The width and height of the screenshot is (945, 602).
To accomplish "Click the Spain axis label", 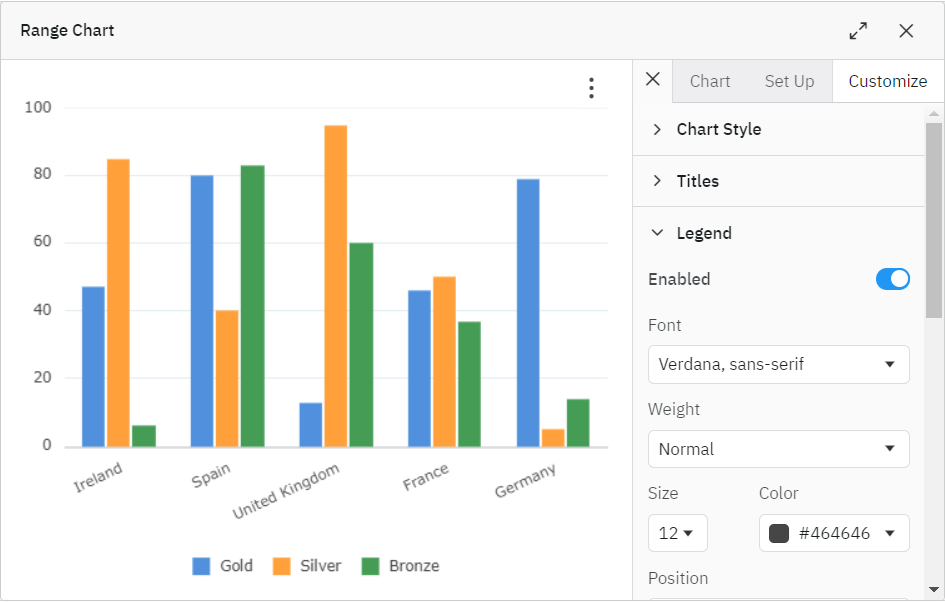I will coord(211,475).
